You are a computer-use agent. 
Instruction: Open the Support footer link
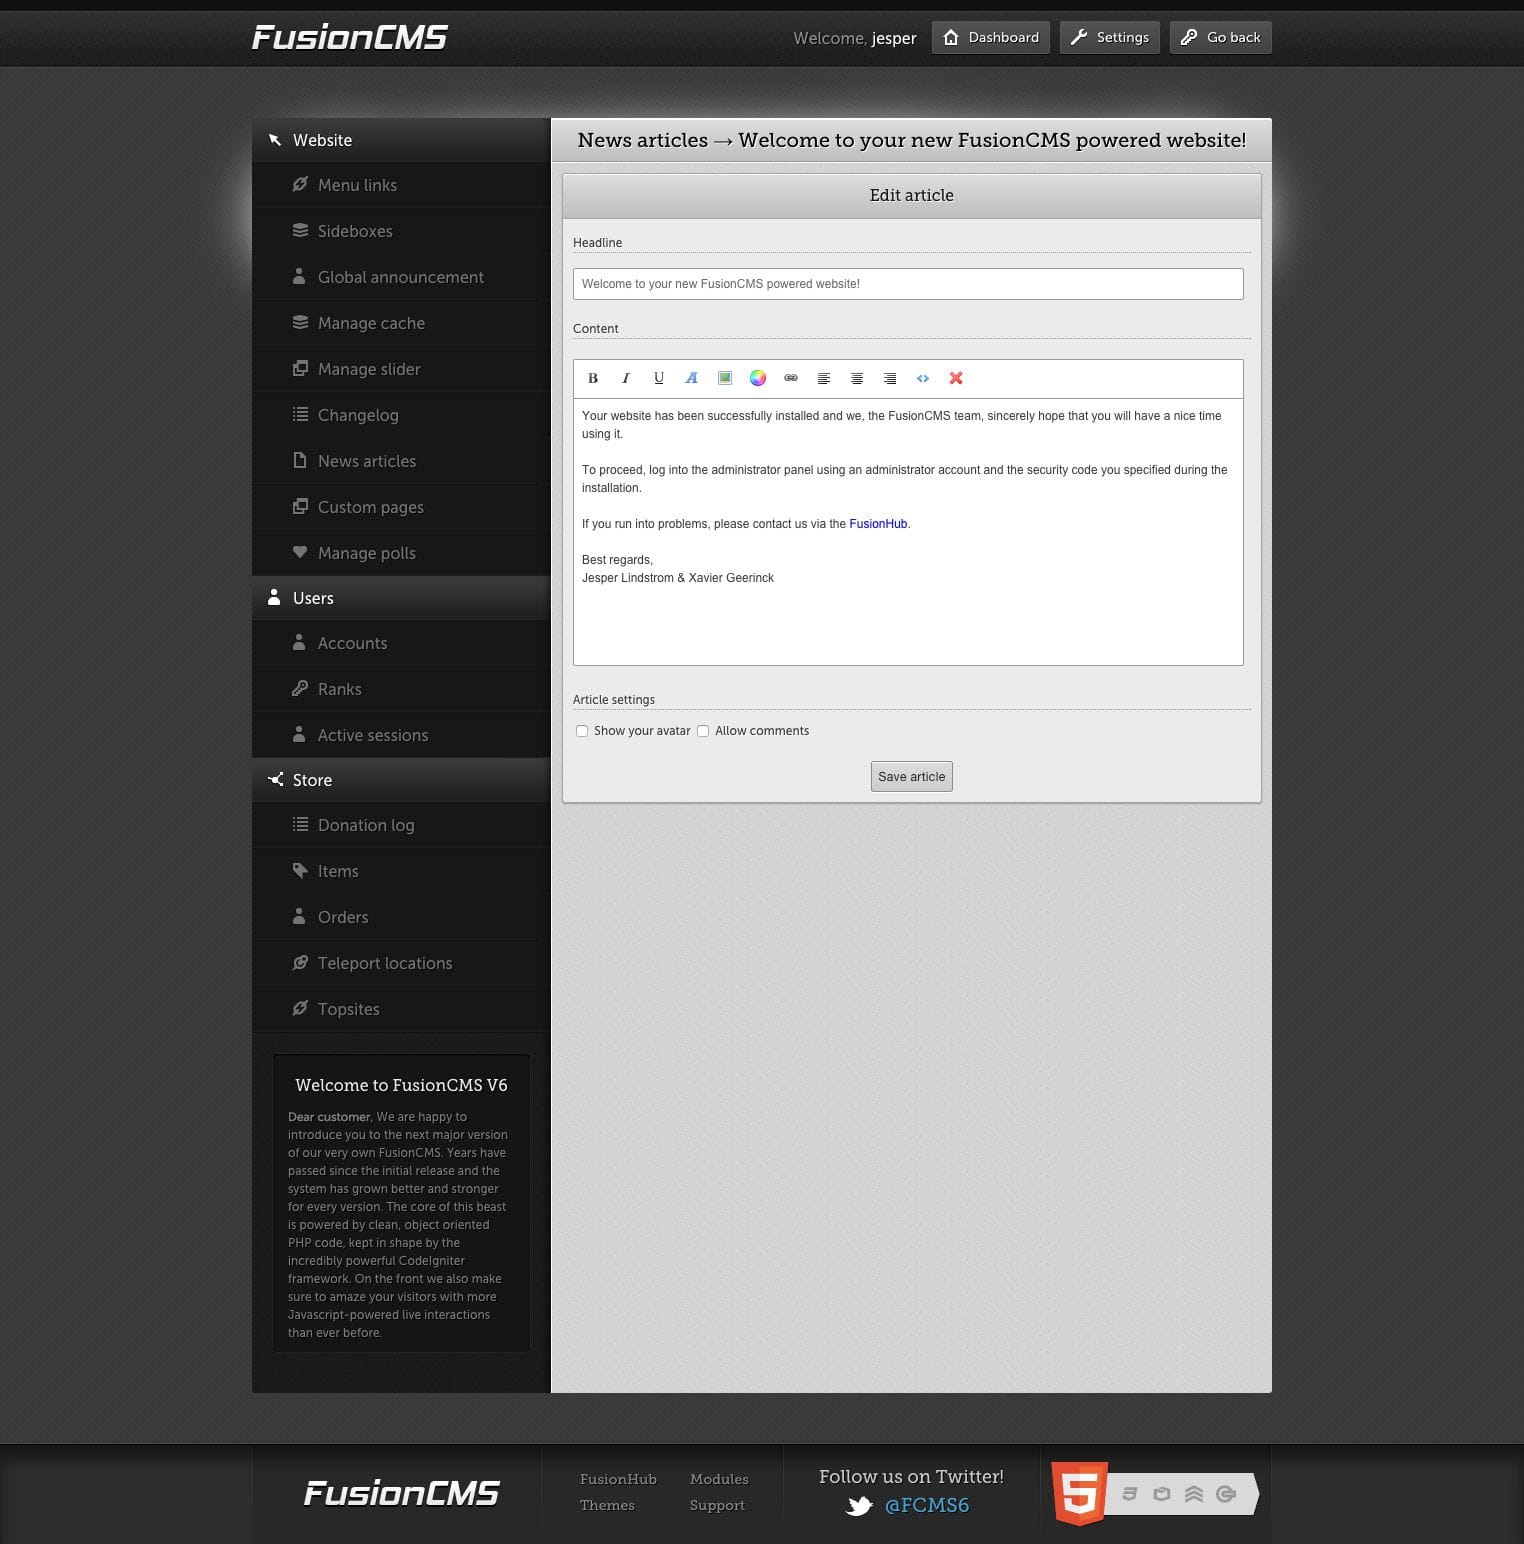(717, 1505)
